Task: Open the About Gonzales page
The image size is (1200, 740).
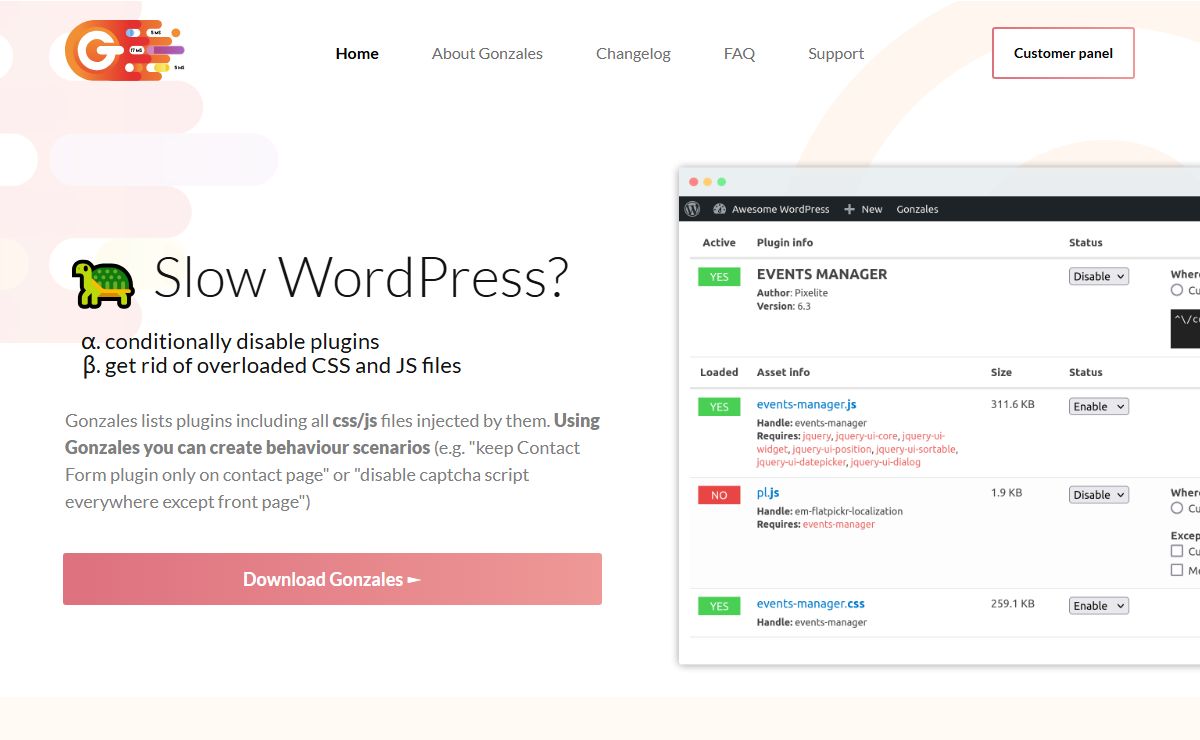Action: (487, 54)
